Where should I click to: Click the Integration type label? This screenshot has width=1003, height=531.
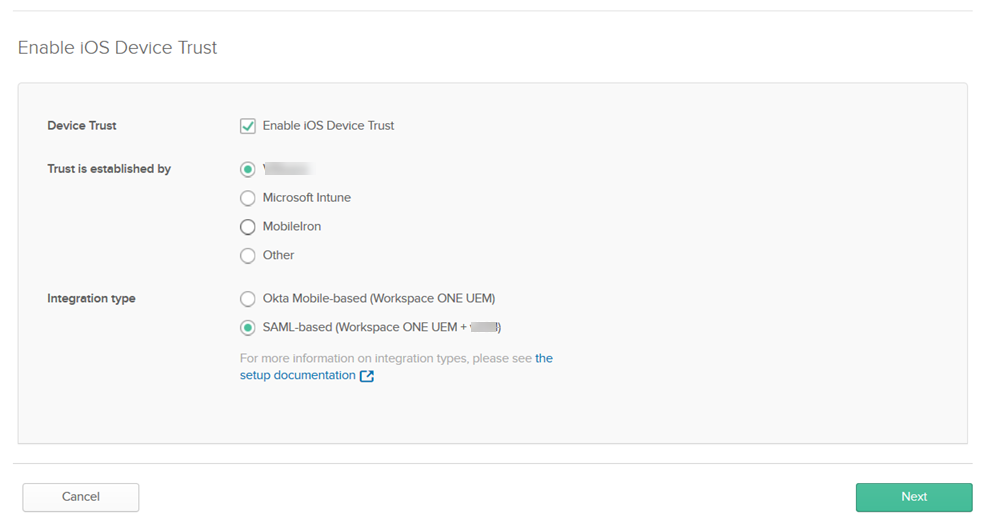(91, 298)
